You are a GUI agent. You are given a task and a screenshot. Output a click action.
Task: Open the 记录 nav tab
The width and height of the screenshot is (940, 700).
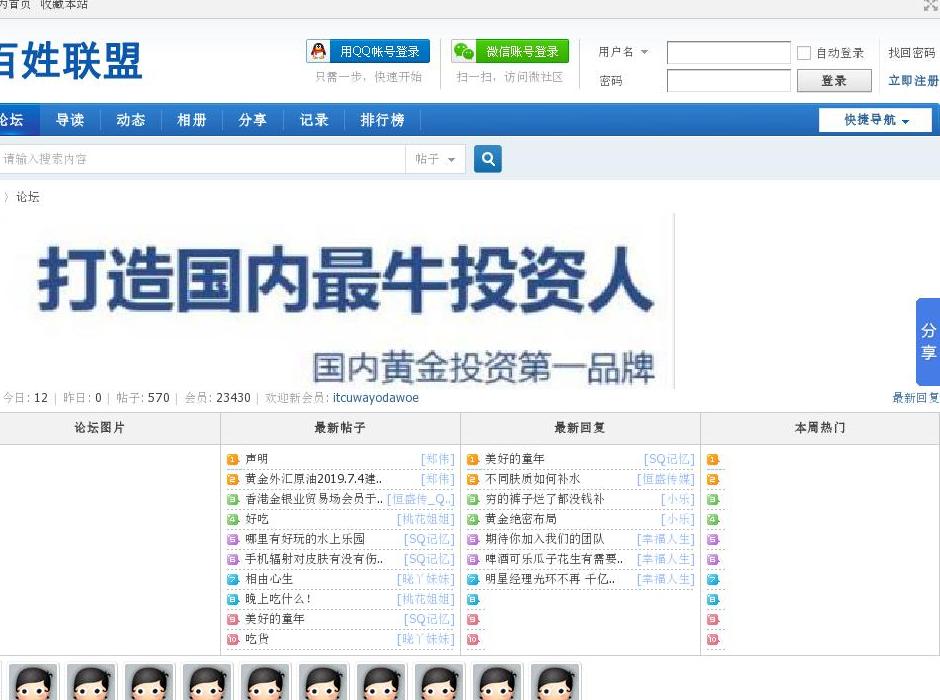[314, 120]
